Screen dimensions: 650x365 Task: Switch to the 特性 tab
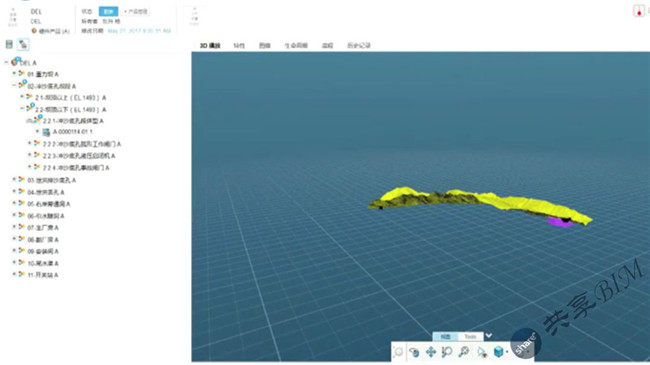click(x=239, y=46)
